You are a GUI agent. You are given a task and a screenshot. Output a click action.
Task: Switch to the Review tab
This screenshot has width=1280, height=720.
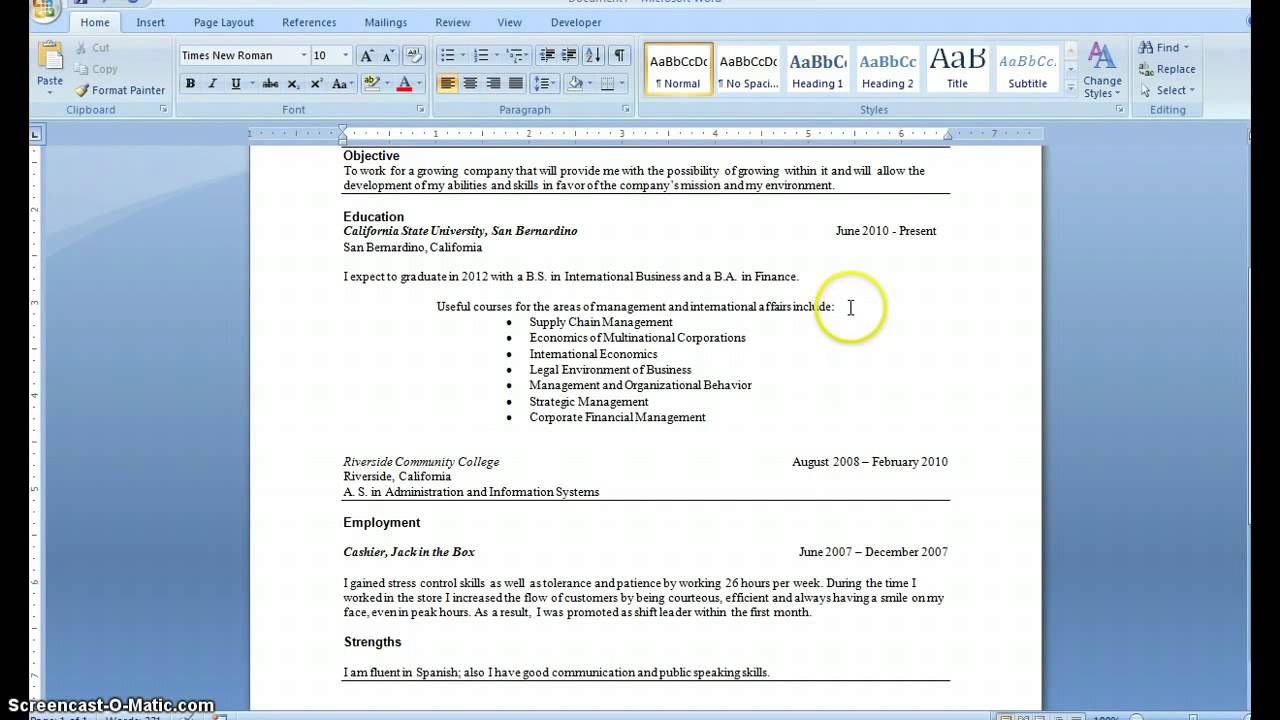pos(453,22)
